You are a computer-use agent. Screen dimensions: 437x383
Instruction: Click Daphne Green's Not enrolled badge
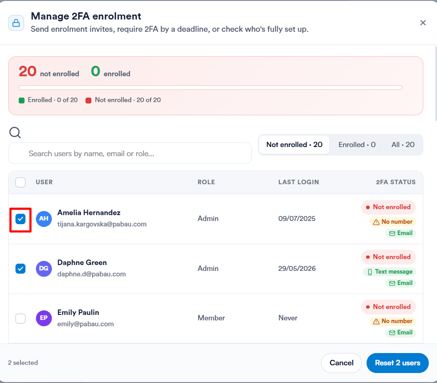[x=388, y=257]
